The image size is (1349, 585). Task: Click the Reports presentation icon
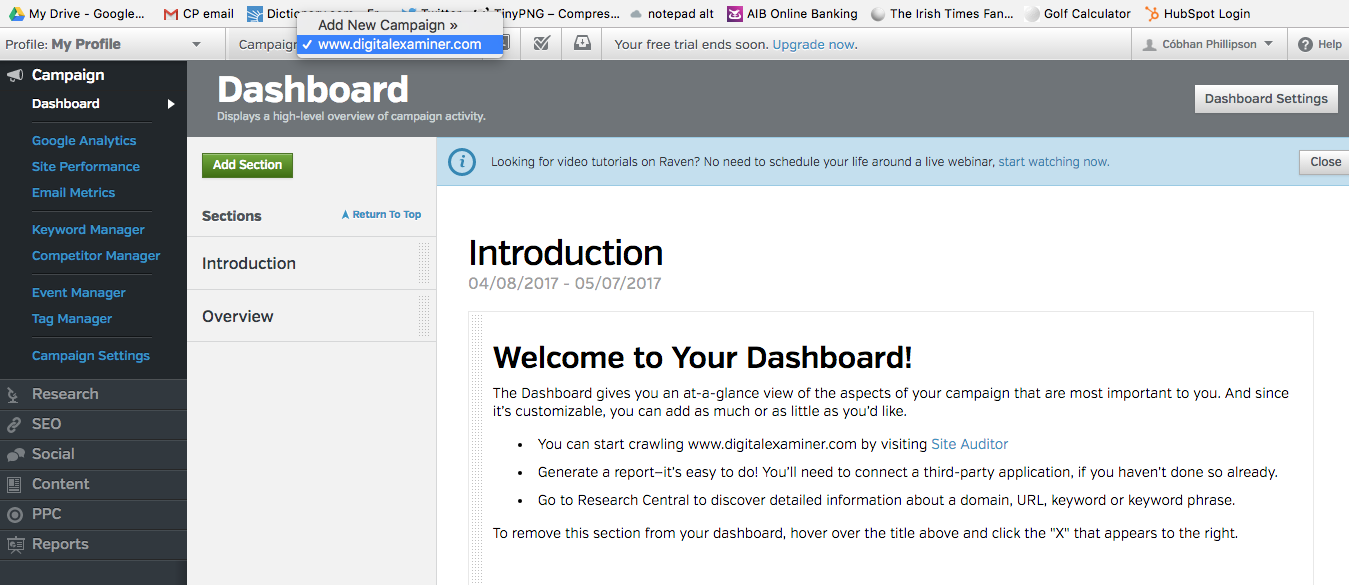tap(15, 545)
